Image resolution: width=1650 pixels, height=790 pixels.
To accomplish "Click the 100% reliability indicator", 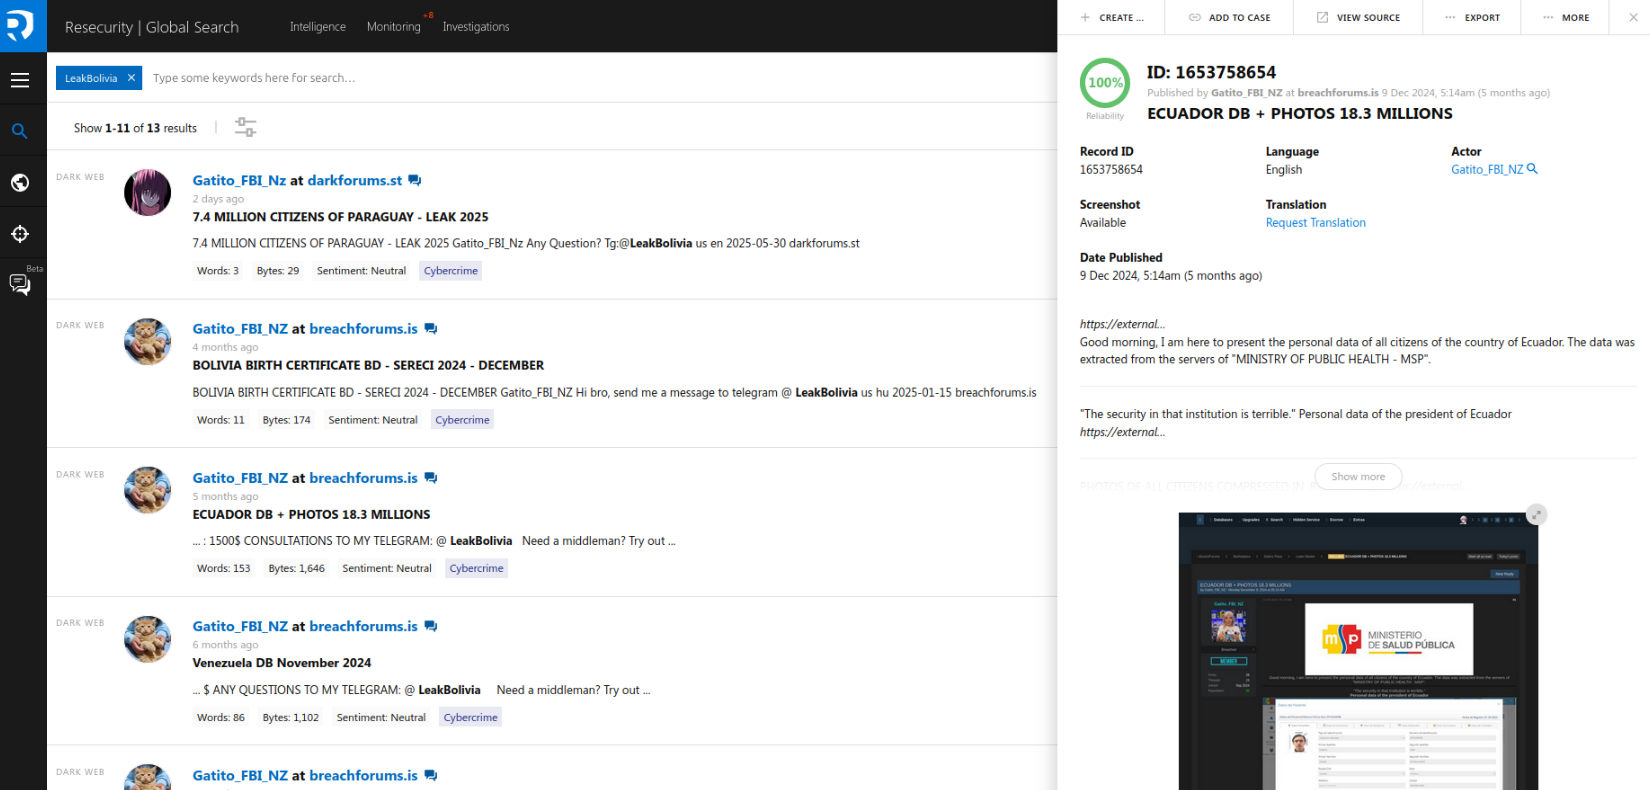I will [x=1105, y=83].
